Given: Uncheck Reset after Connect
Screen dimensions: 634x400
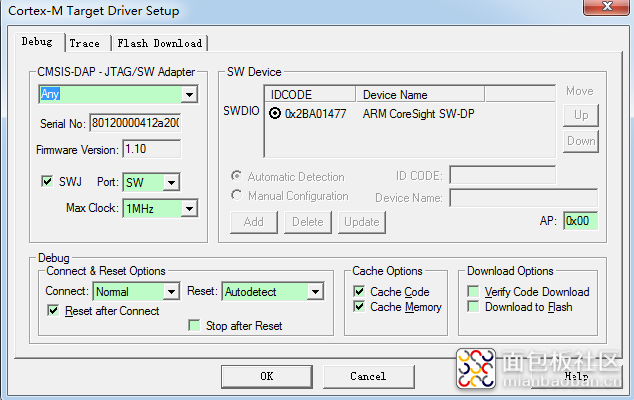Looking at the screenshot, I should [x=53, y=311].
